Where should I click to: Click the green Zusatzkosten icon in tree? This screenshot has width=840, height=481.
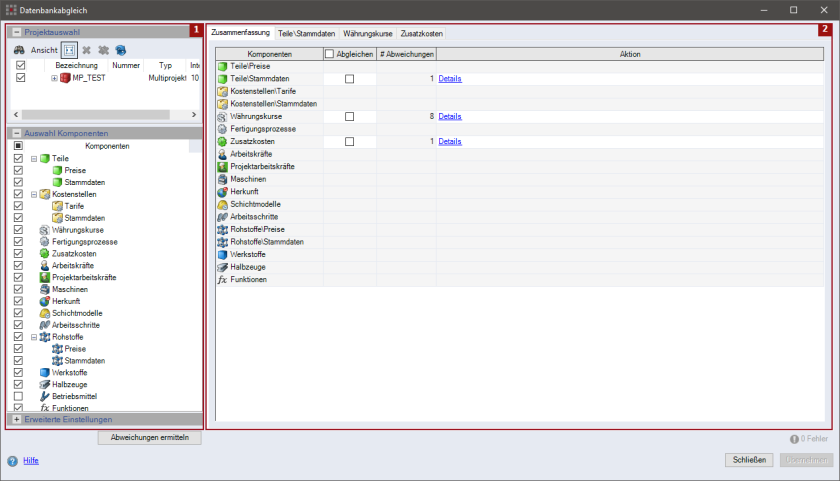[44, 253]
